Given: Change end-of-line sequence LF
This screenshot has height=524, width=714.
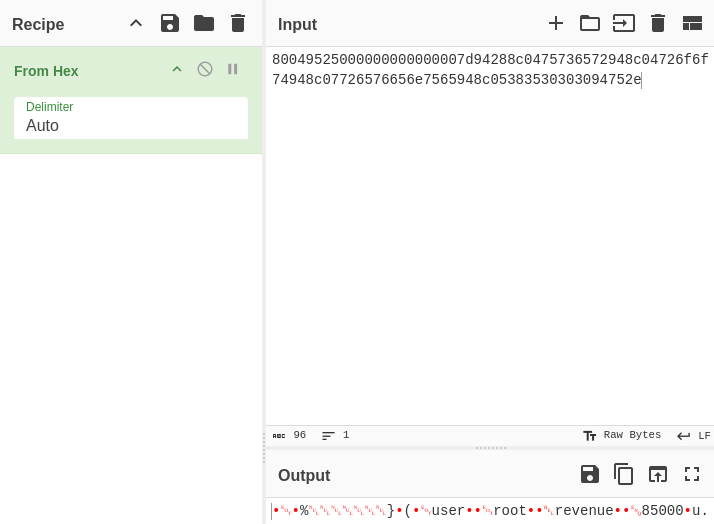Looking at the screenshot, I should click(694, 436).
